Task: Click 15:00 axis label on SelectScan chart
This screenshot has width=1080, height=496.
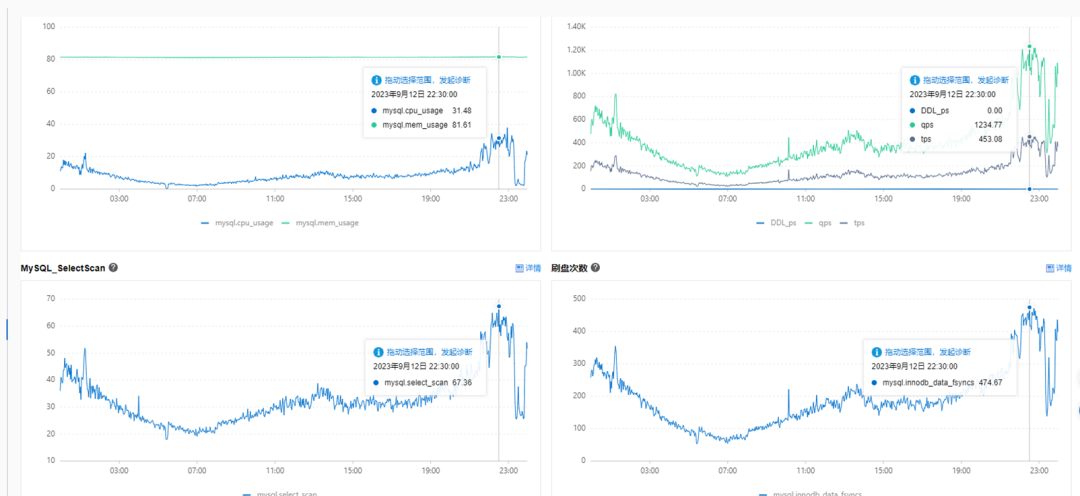Action: tap(353, 471)
